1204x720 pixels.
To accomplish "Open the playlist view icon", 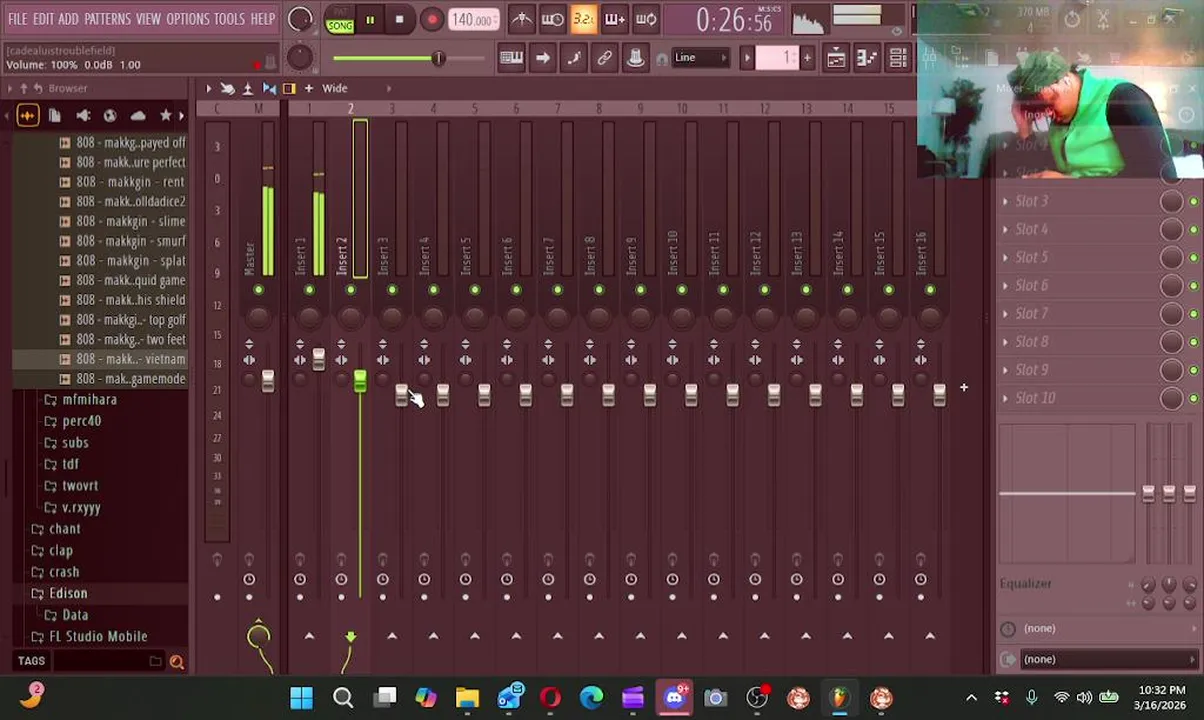I will click(836, 58).
